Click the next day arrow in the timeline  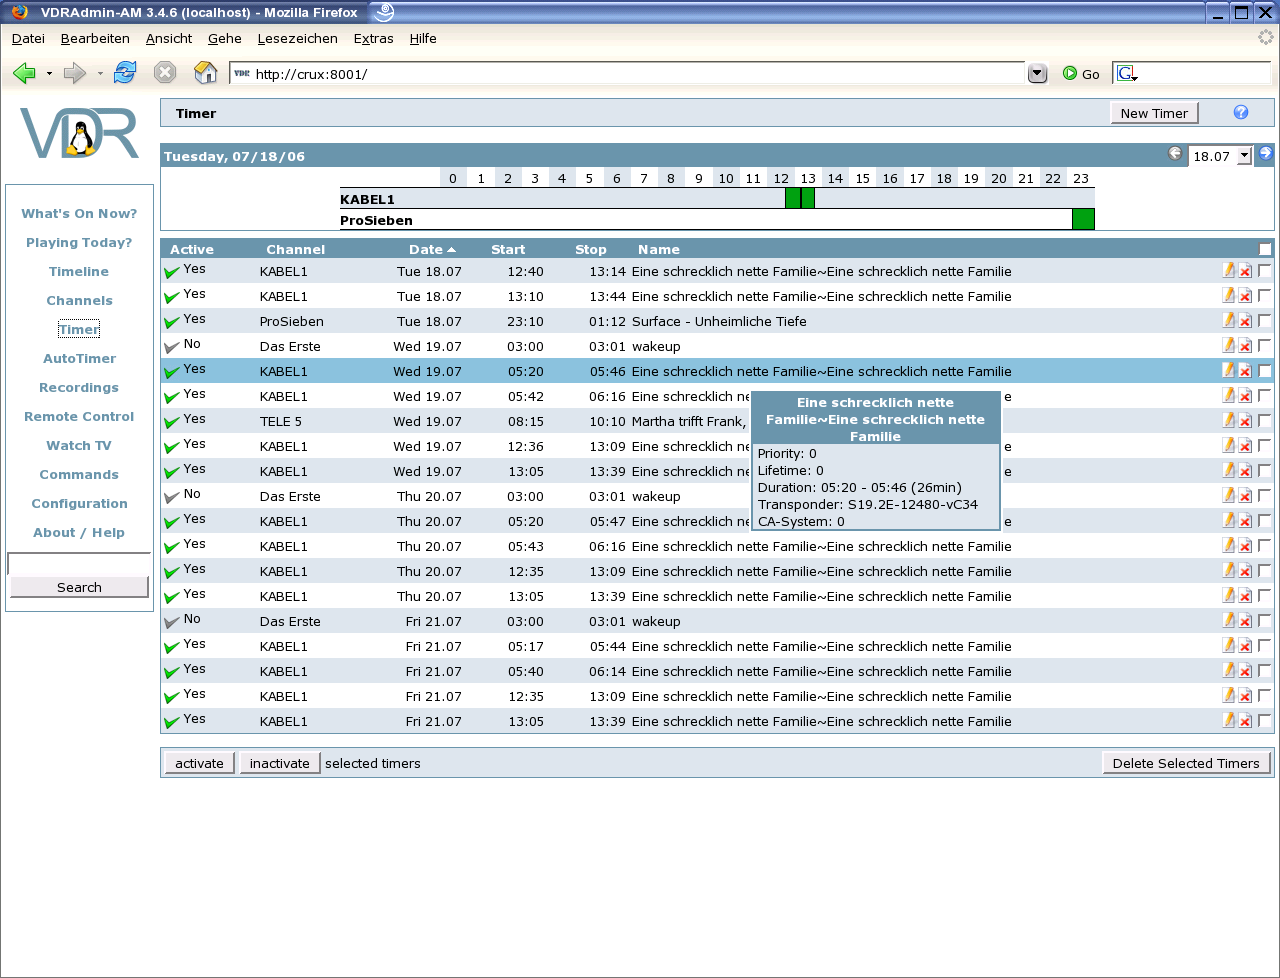coord(1265,154)
